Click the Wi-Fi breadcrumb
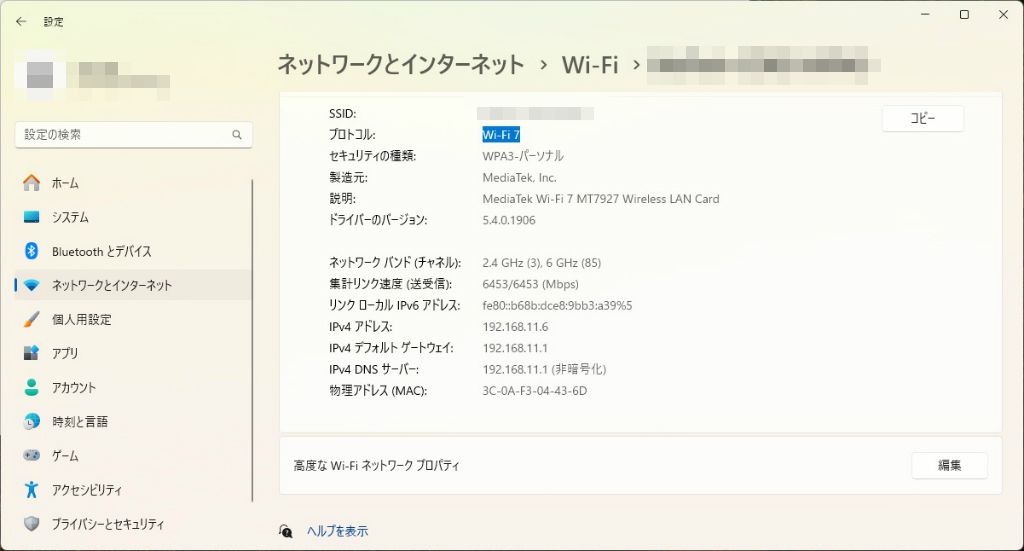The width and height of the screenshot is (1024, 551). [590, 65]
